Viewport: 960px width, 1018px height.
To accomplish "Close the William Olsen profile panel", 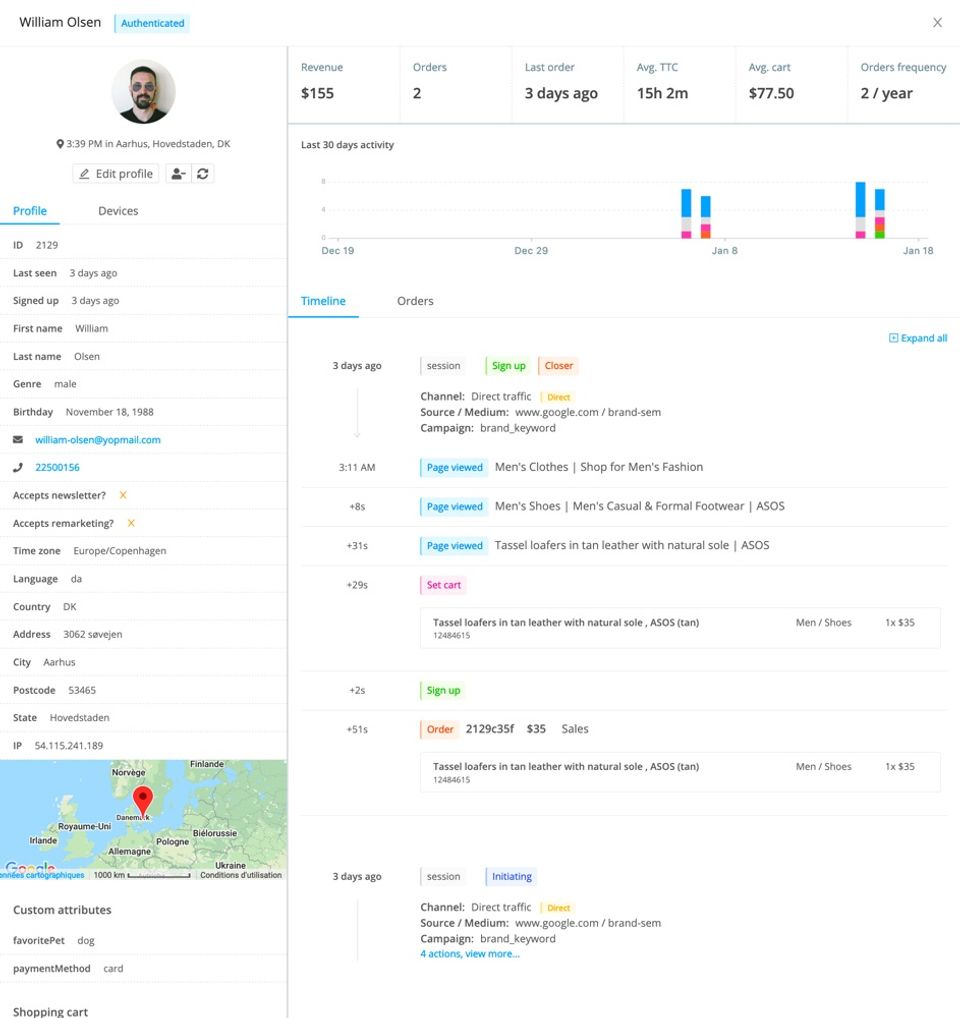I will coord(937,23).
